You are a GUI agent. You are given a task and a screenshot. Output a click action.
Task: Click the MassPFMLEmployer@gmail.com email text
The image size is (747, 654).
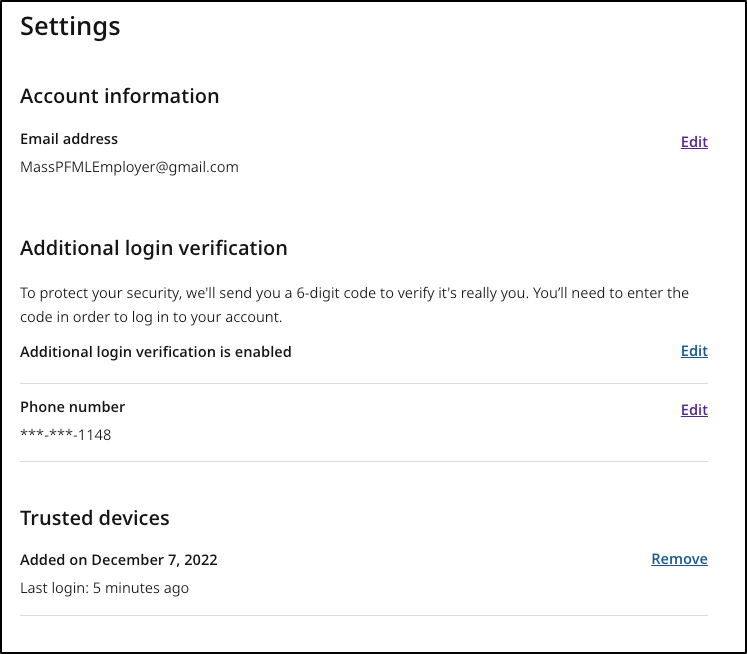point(129,167)
